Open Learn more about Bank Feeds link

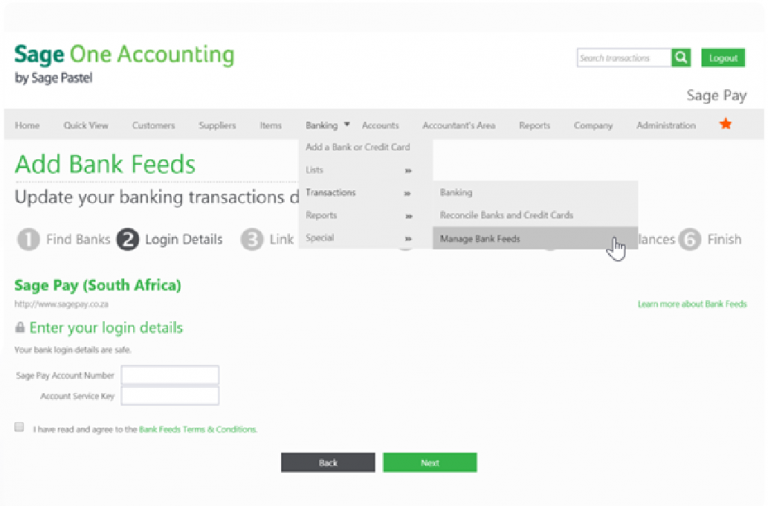(692, 304)
